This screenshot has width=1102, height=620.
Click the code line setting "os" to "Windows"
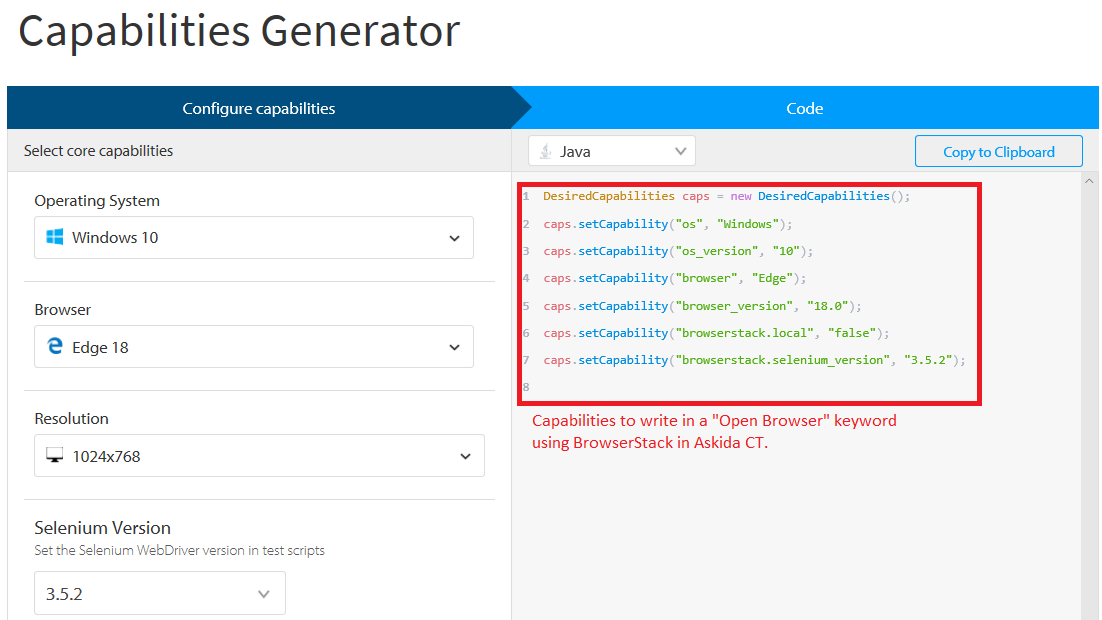coord(668,224)
